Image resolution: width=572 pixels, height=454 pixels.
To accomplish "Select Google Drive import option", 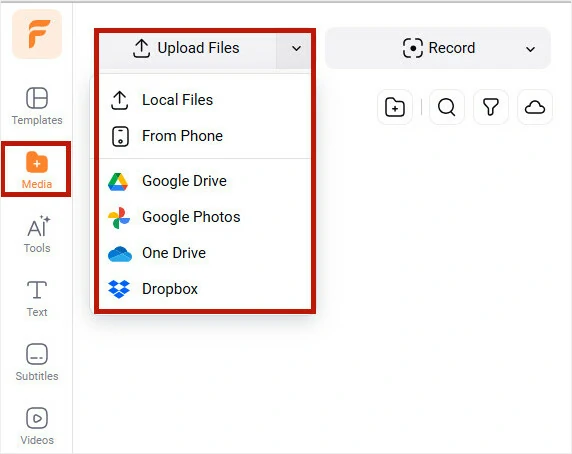I will click(205, 181).
